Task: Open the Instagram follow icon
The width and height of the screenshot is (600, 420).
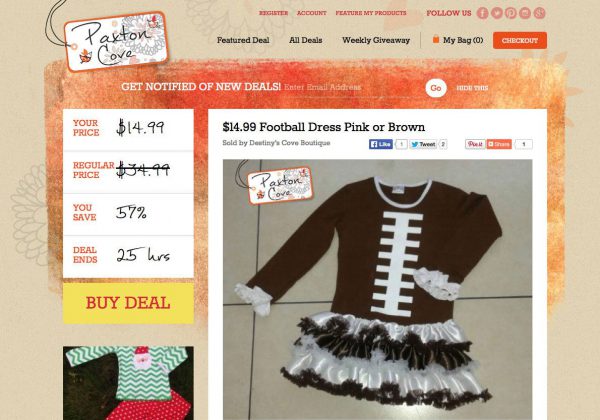Action: coord(525,13)
